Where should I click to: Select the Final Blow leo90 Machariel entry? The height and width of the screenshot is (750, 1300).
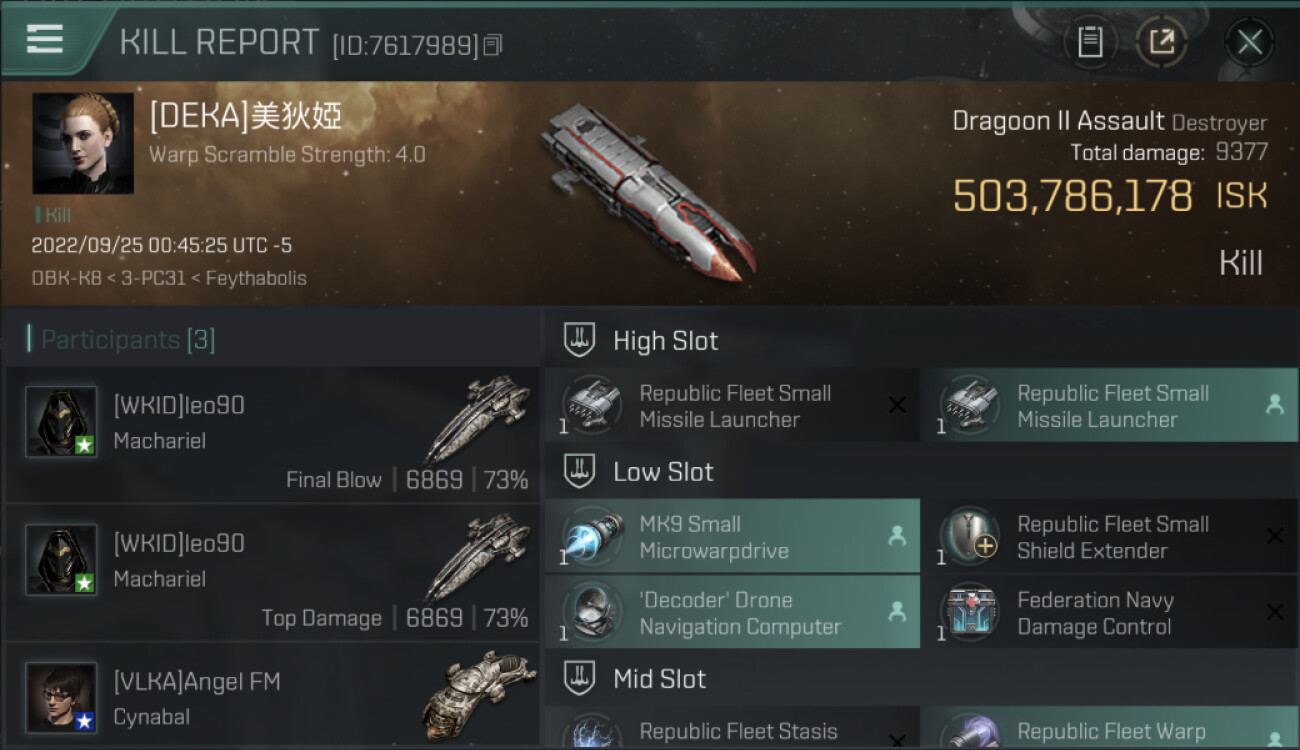click(x=272, y=435)
